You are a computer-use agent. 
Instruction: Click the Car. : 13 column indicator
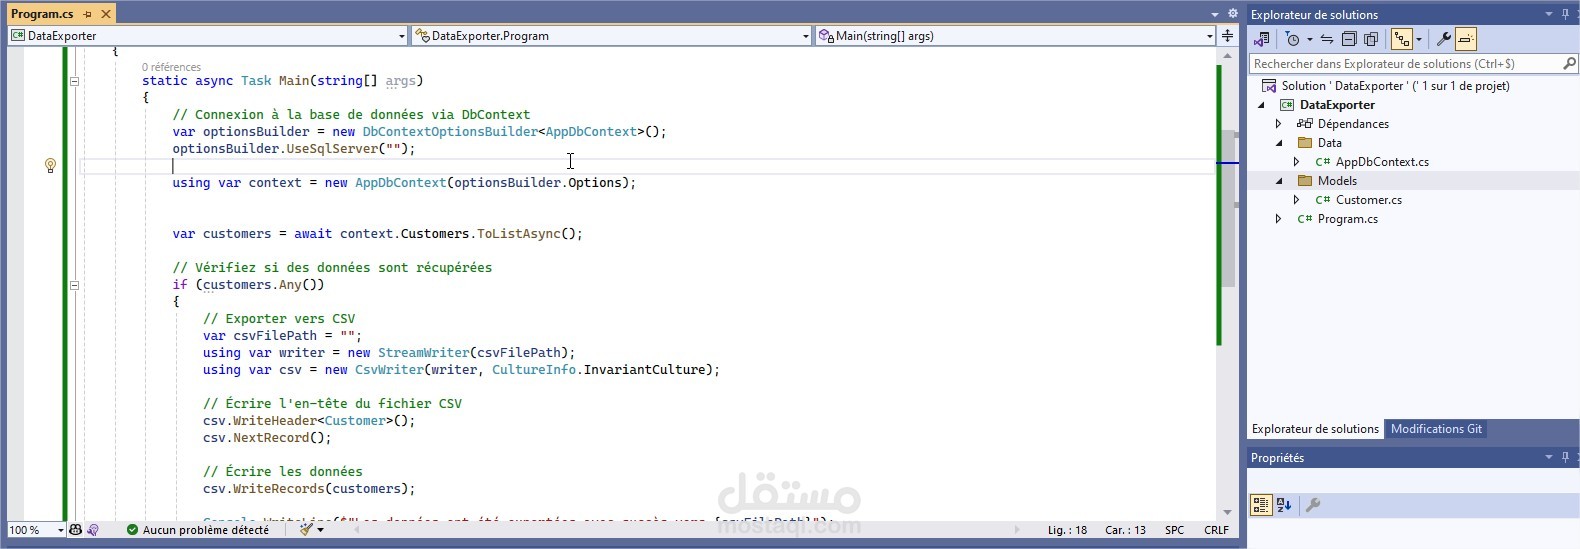point(1125,530)
